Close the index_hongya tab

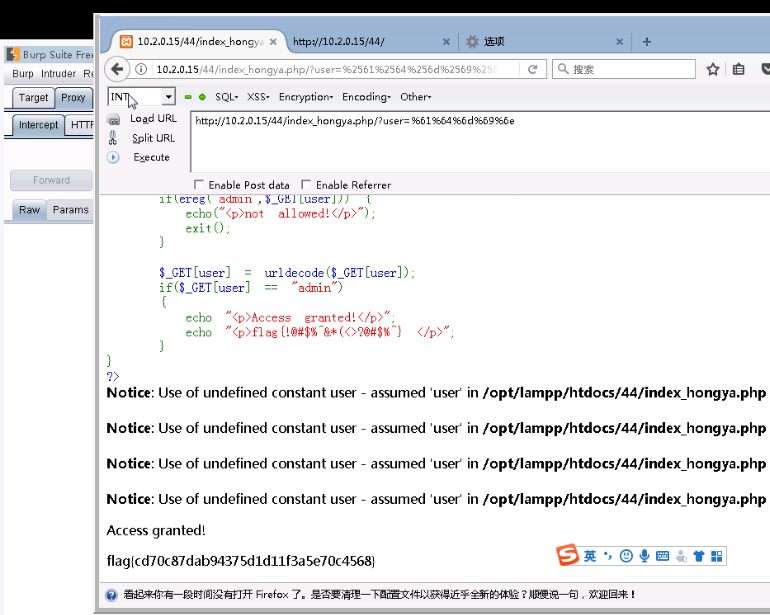(x=273, y=42)
